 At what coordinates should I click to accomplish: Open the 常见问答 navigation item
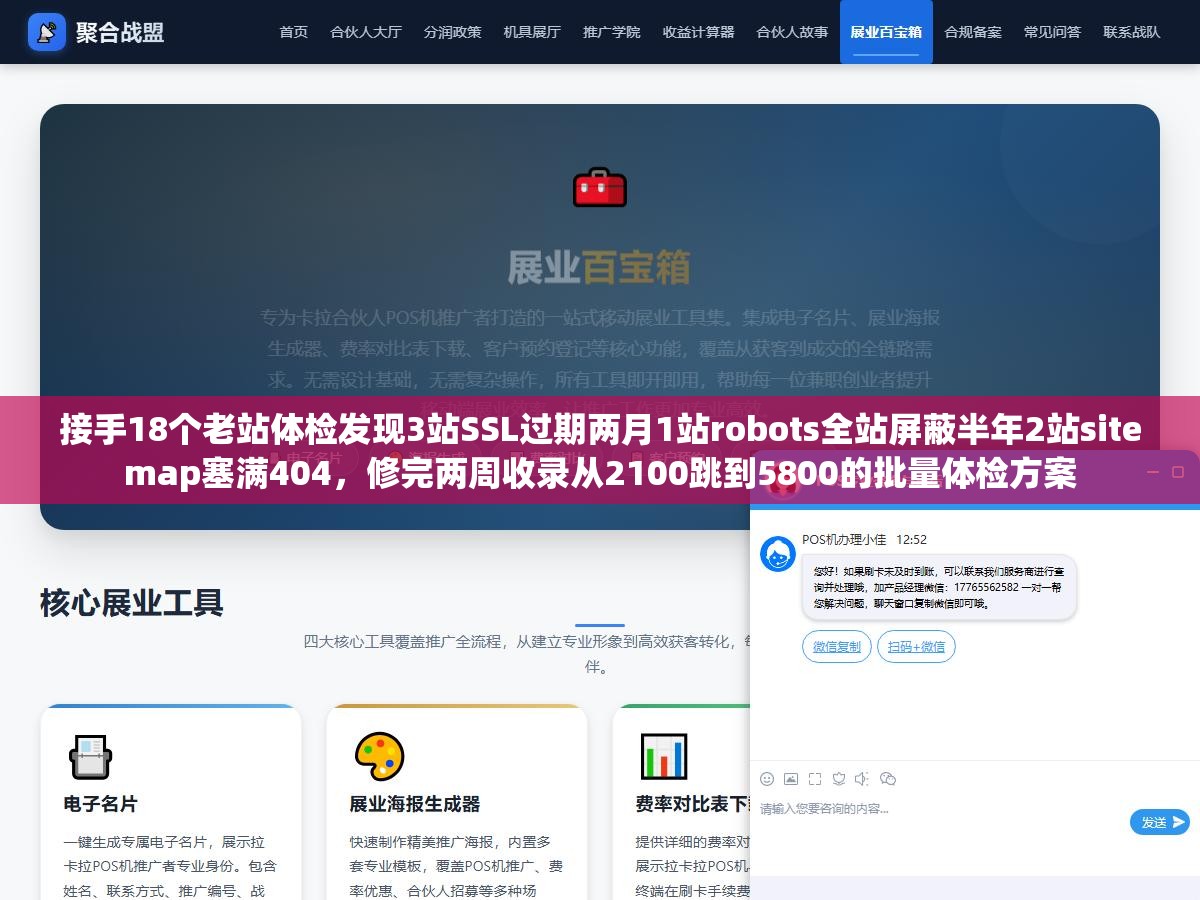(1052, 32)
